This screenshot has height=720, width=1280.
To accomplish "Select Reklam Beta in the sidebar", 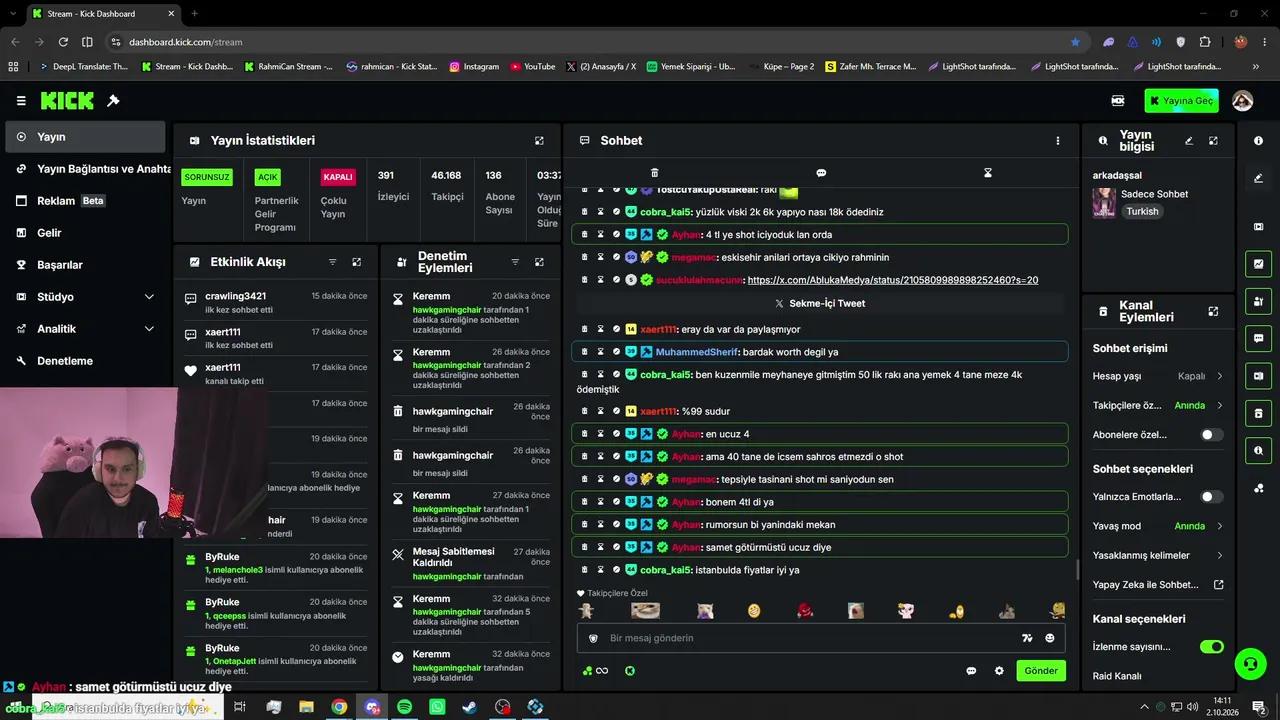I will (x=85, y=201).
